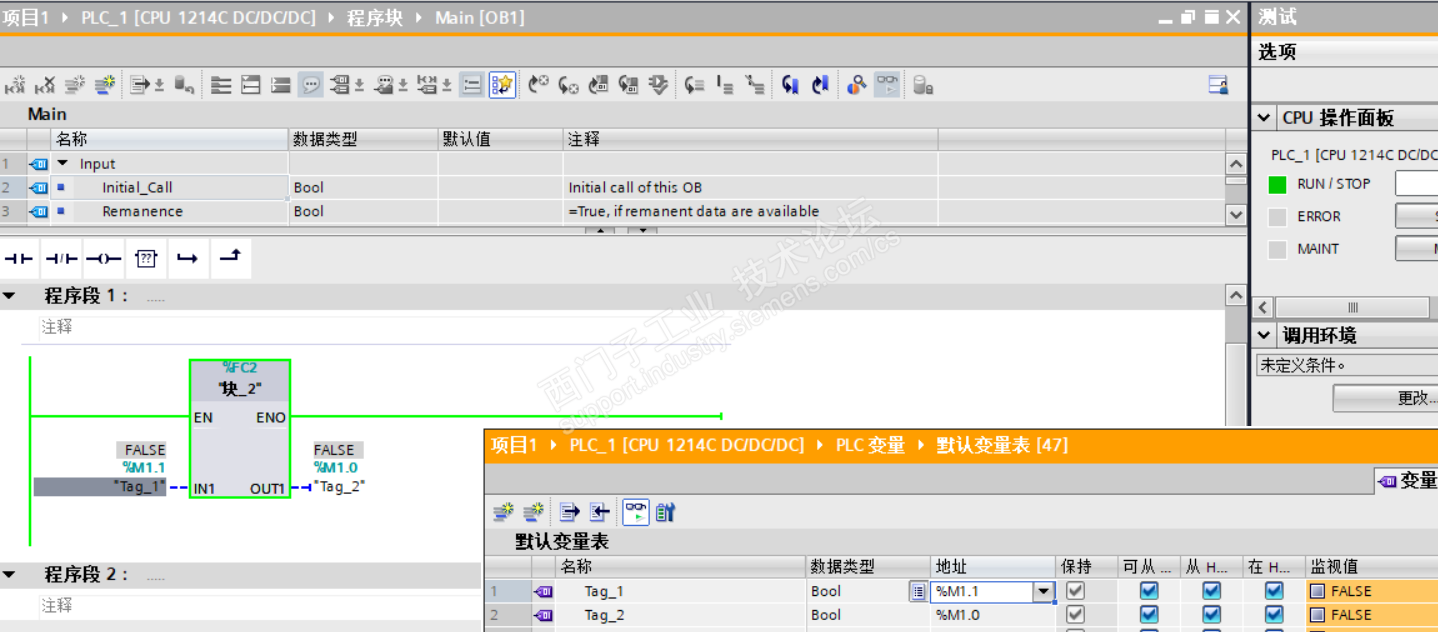Collapse program segment 1 (程序段 1)
The image size is (1438, 632).
pyautogui.click(x=9, y=296)
